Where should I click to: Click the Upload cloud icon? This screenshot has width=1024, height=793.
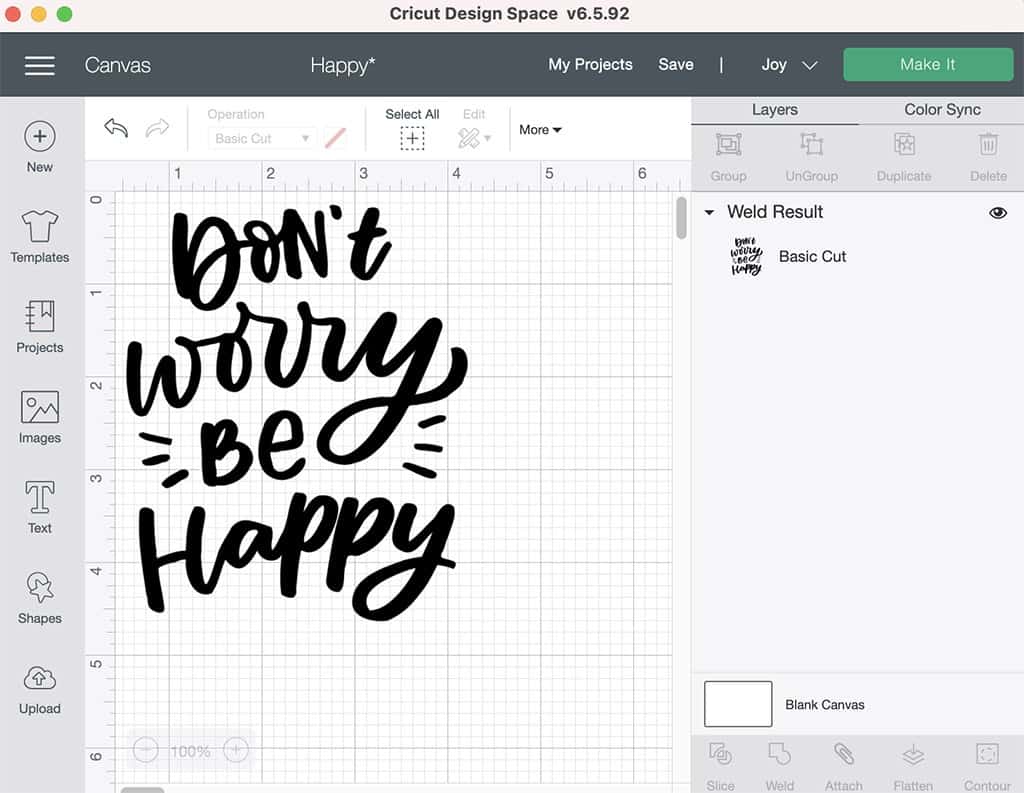pyautogui.click(x=40, y=679)
